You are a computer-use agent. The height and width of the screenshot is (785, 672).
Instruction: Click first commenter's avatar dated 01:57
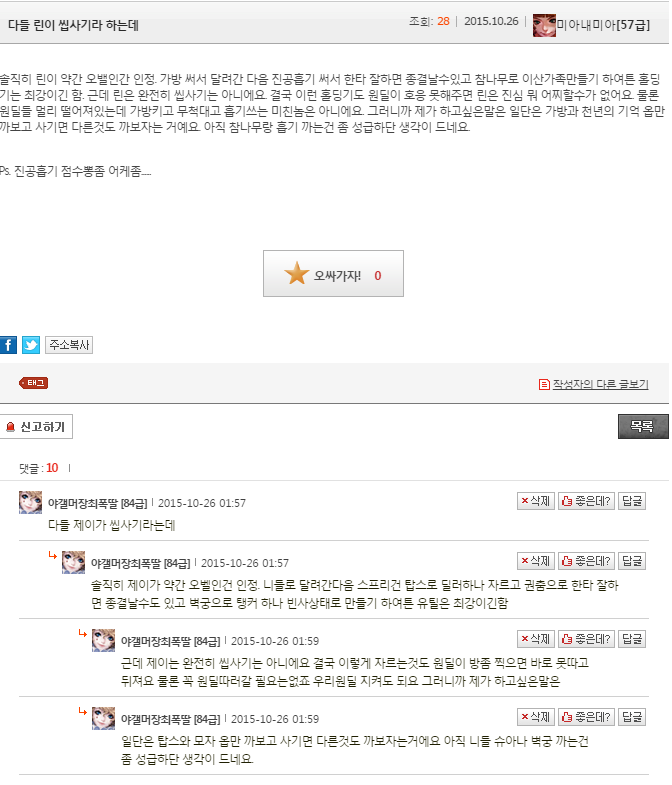pyautogui.click(x=31, y=502)
